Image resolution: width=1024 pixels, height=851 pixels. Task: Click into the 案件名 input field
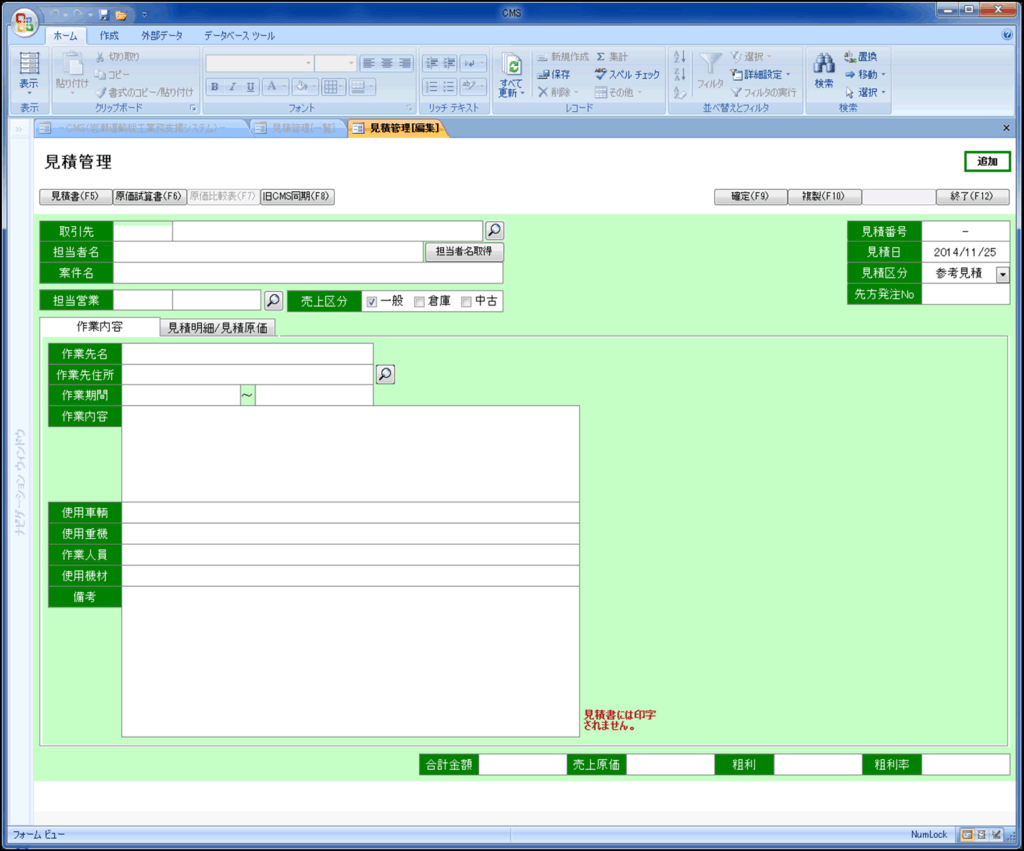[308, 273]
